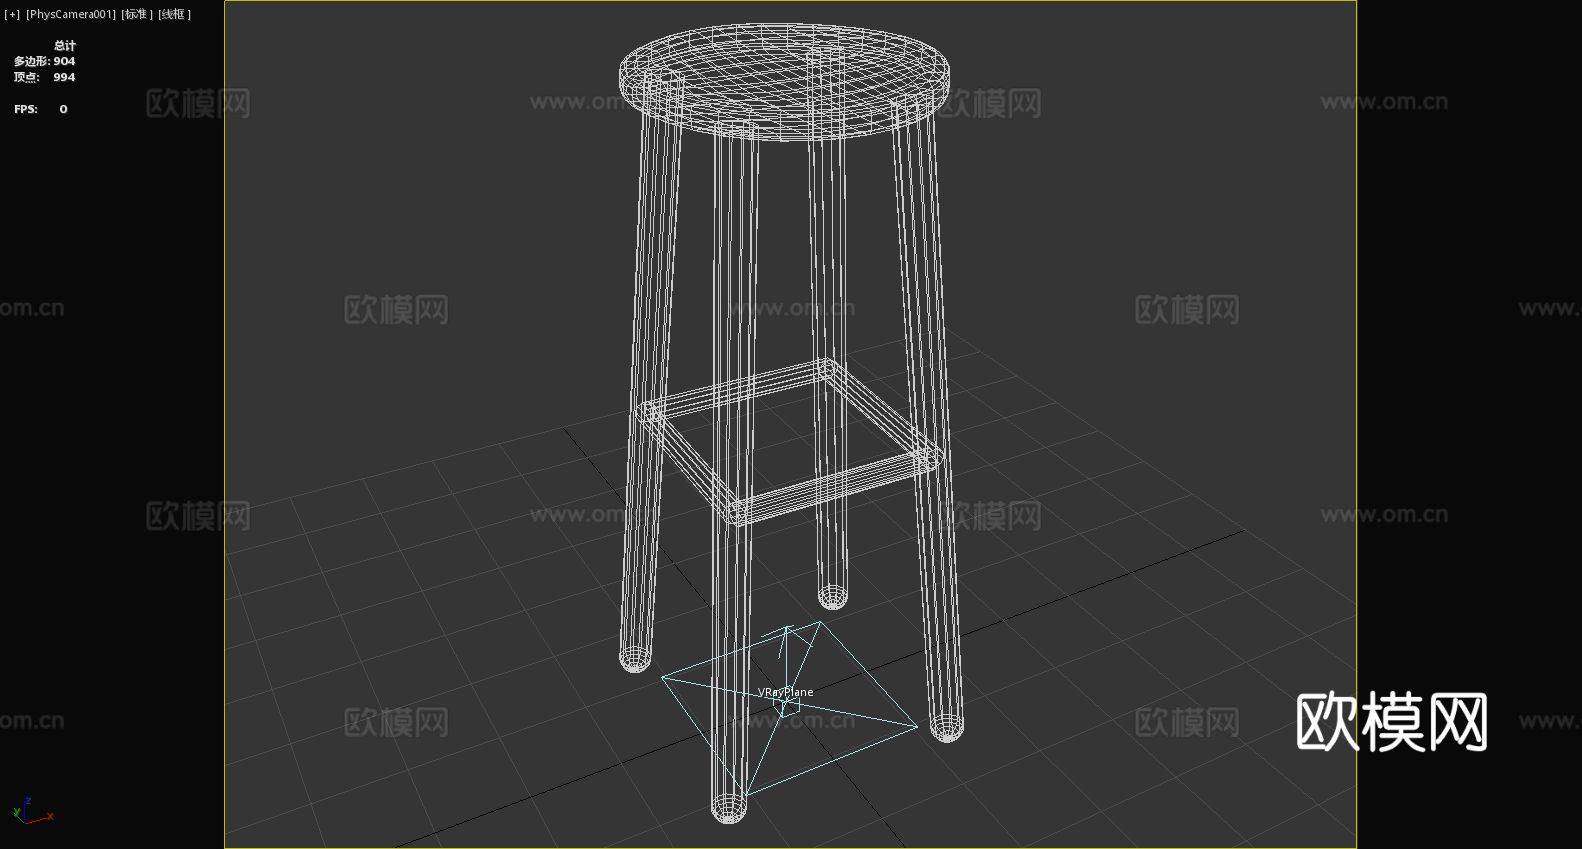Open the PhysCamera001 viewport view menu
The height and width of the screenshot is (849, 1582).
[71, 14]
